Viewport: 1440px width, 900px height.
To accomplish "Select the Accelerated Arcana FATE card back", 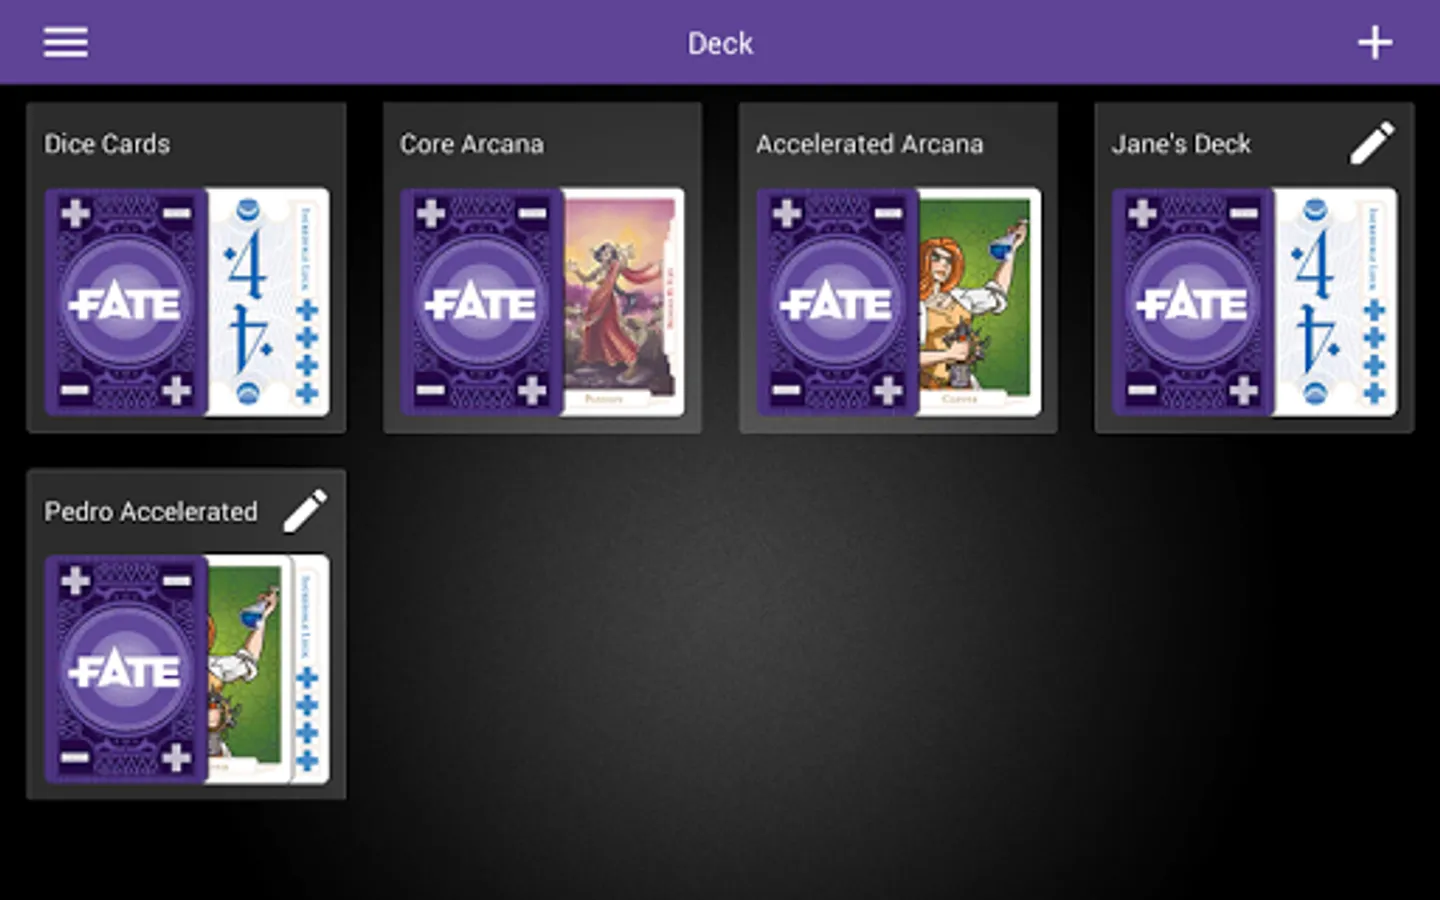I will pyautogui.click(x=838, y=302).
